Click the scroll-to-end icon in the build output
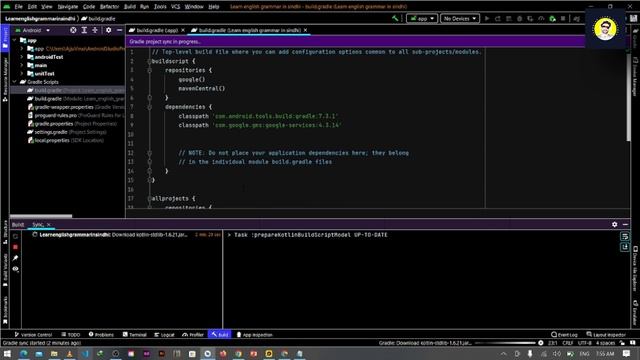The height and width of the screenshot is (360, 640). [x=625, y=247]
